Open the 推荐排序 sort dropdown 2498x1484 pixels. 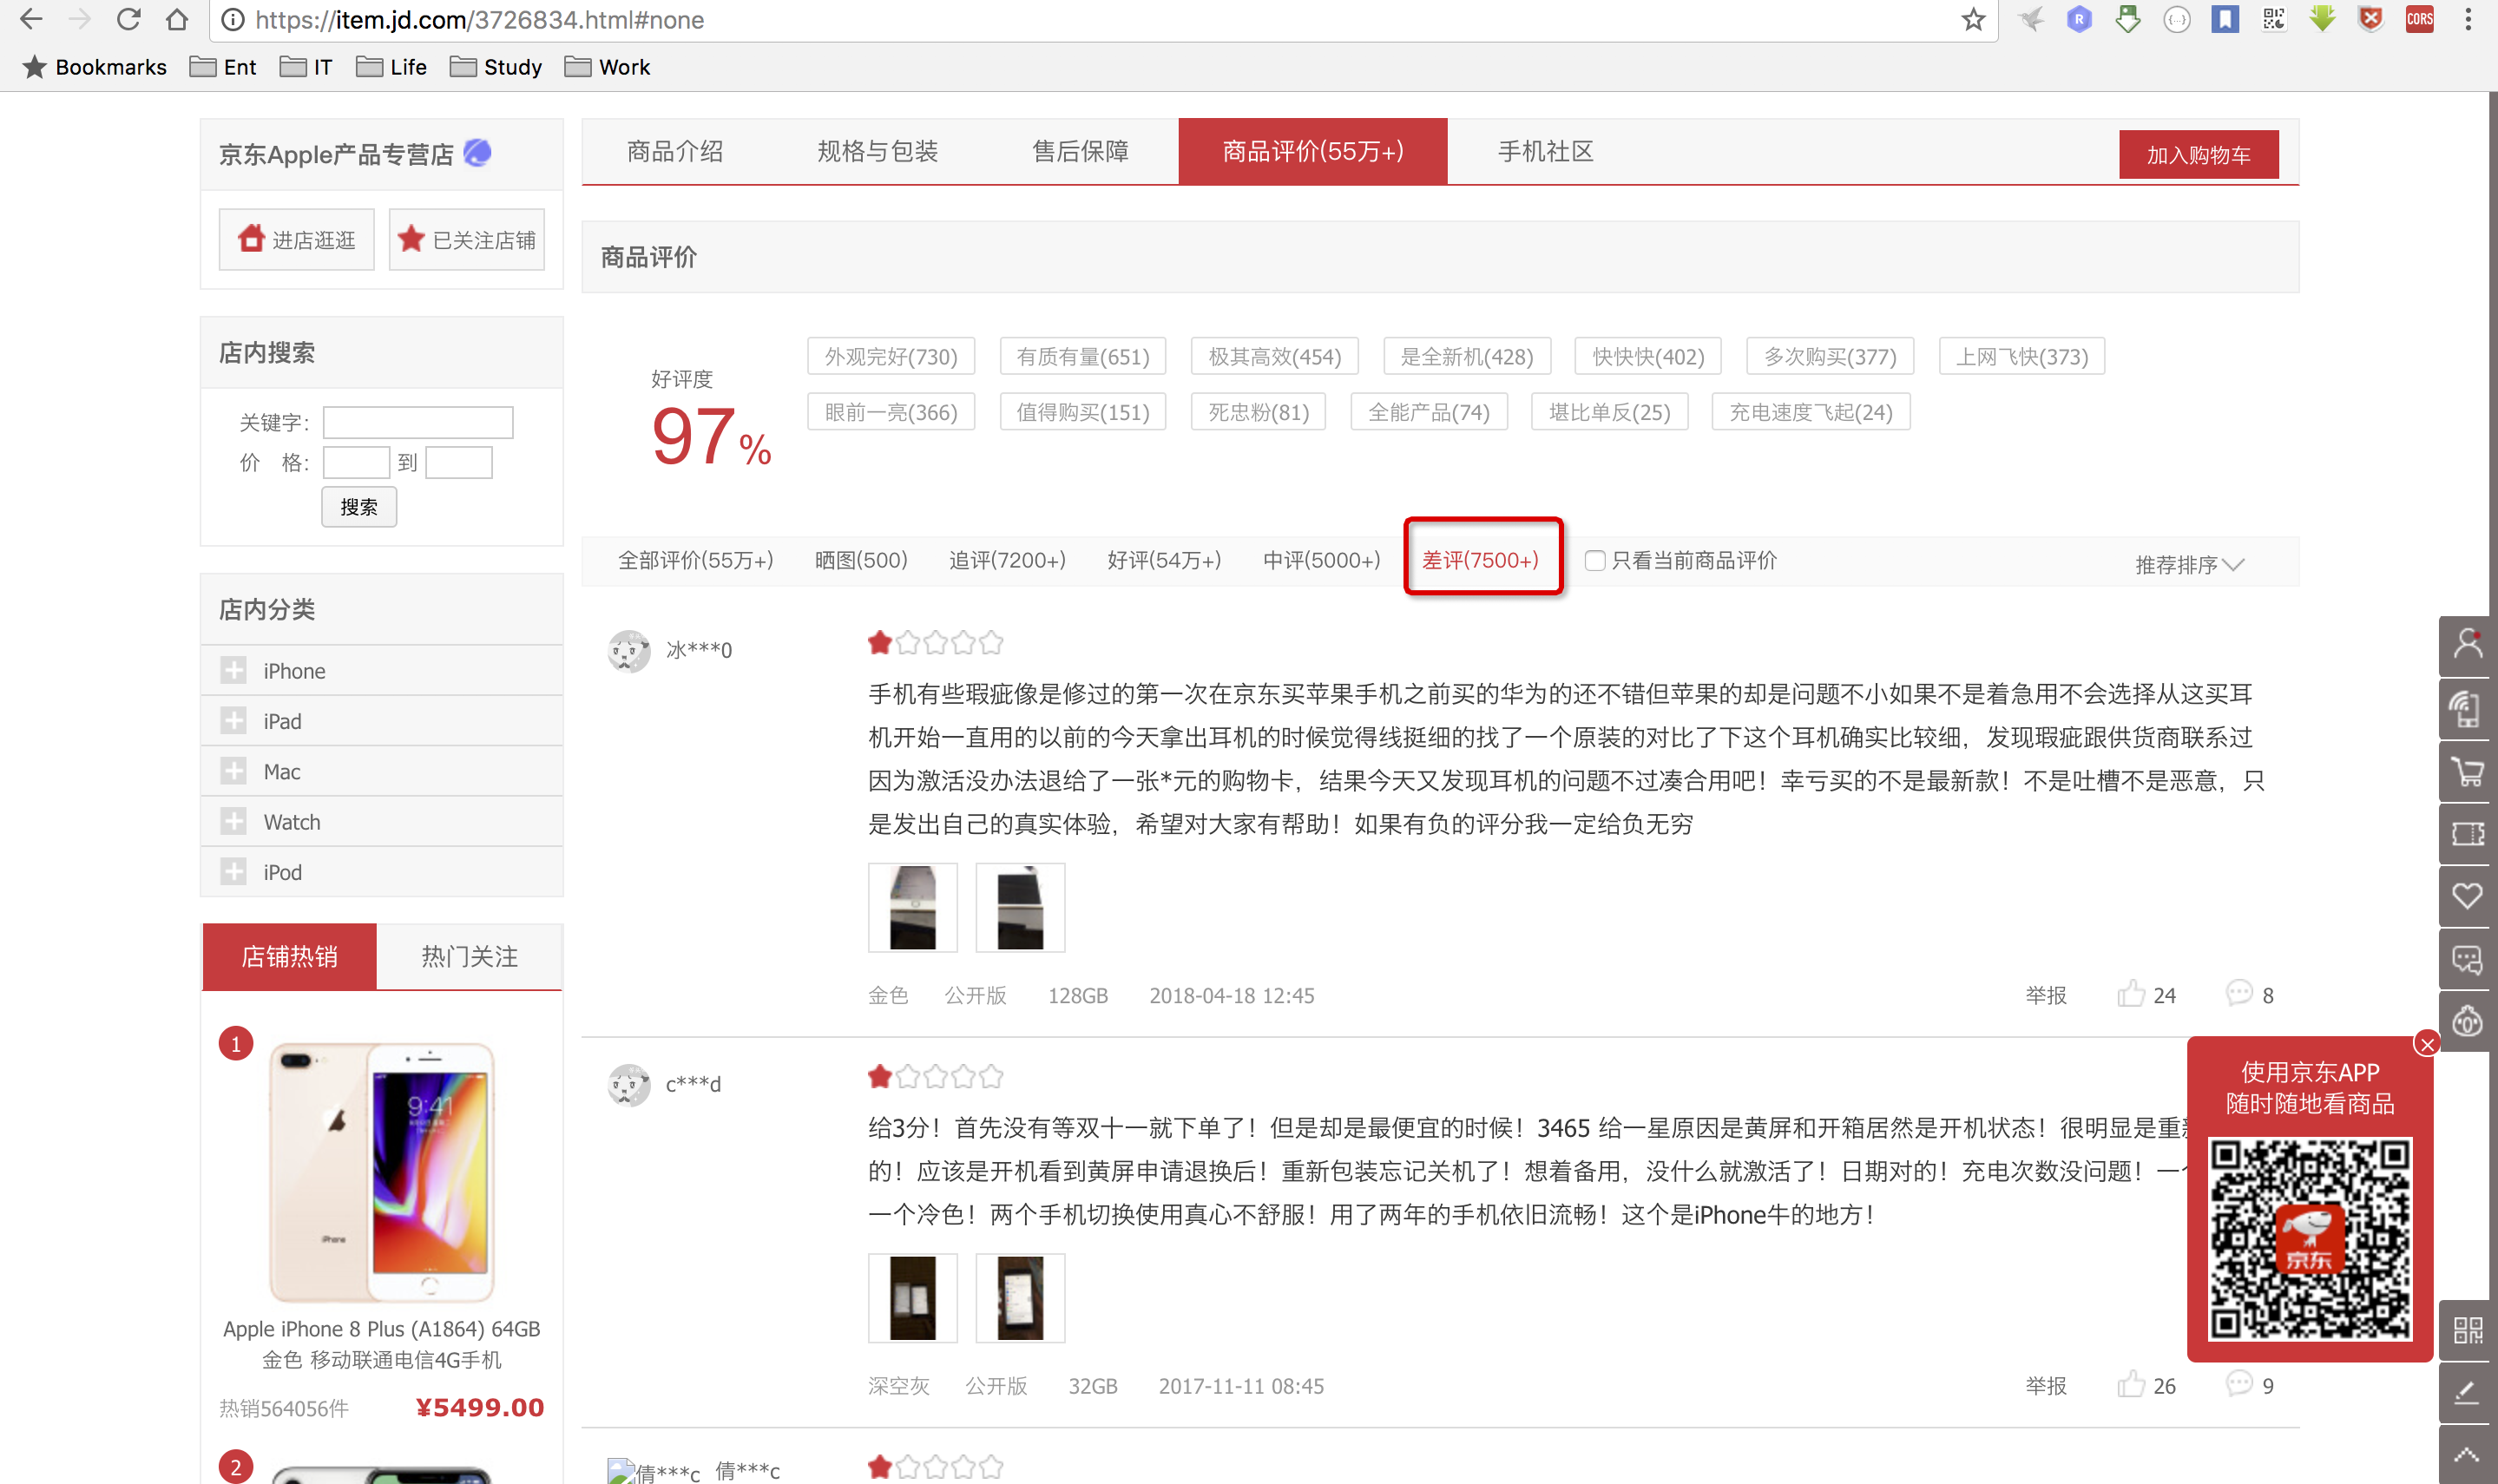(x=2189, y=565)
